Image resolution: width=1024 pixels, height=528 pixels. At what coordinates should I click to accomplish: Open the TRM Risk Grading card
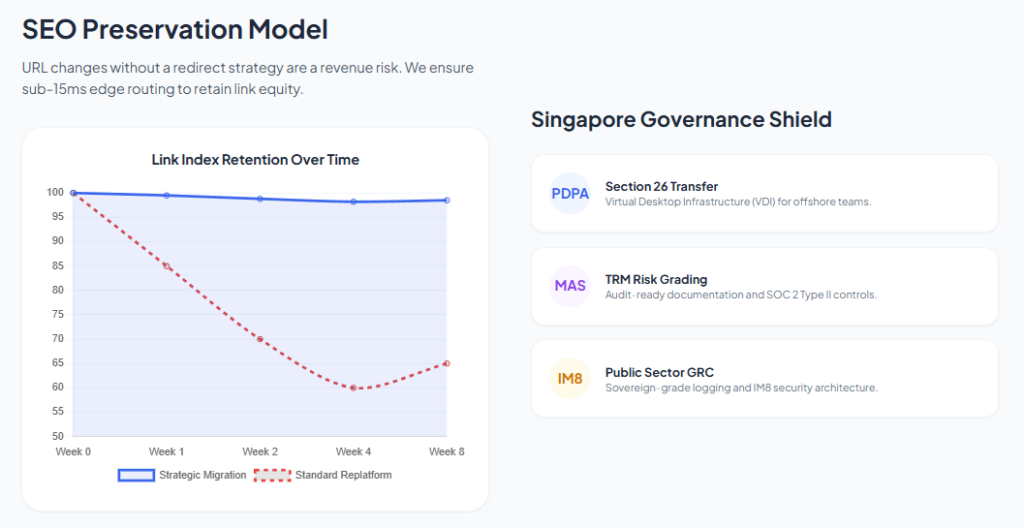pyautogui.click(x=765, y=286)
